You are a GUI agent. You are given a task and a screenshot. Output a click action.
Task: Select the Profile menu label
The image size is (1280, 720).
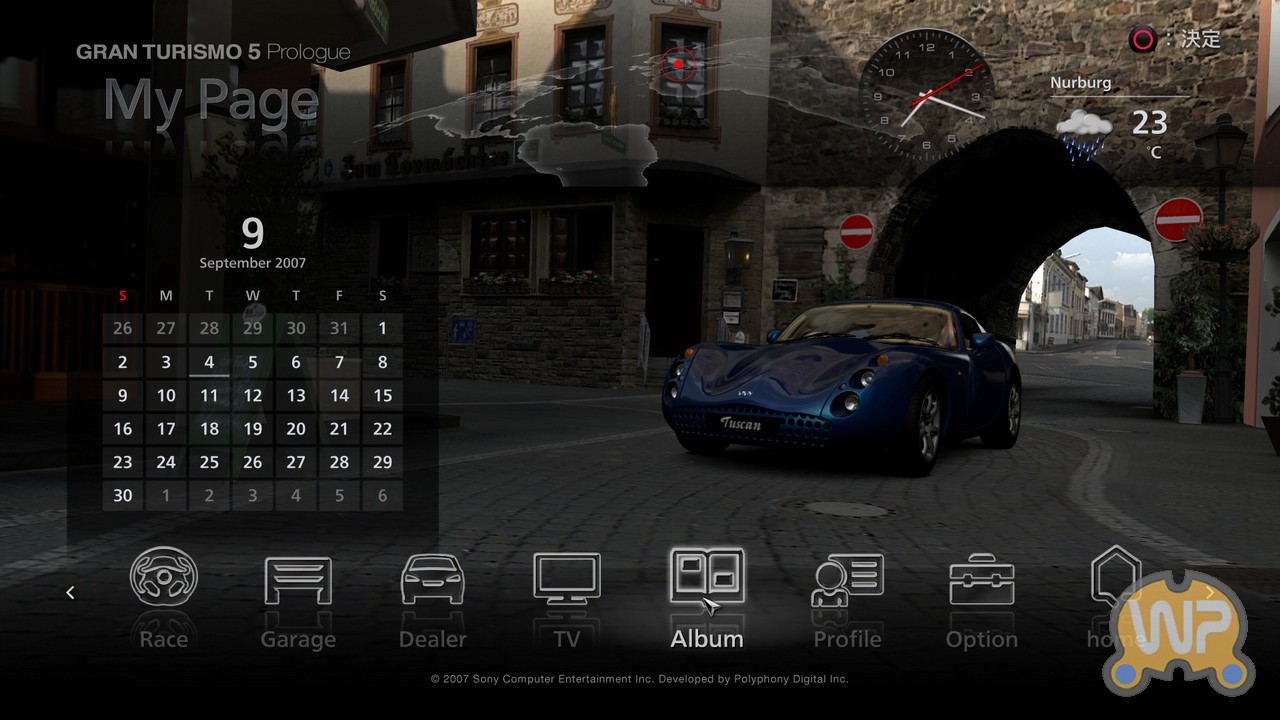click(x=847, y=639)
